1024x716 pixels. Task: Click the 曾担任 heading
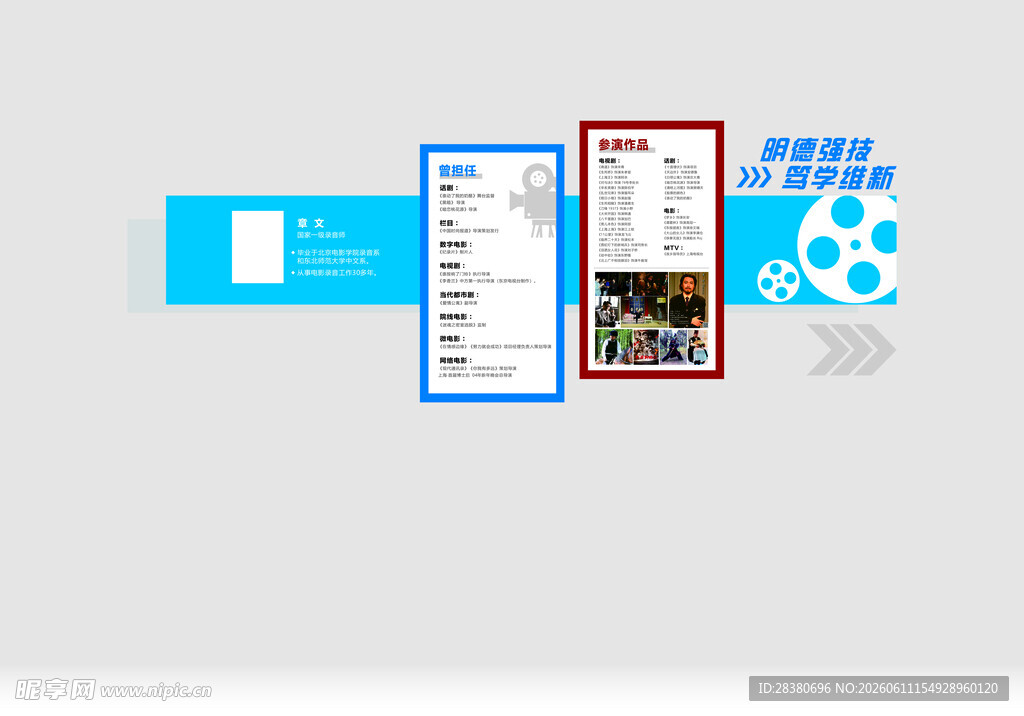tap(457, 171)
